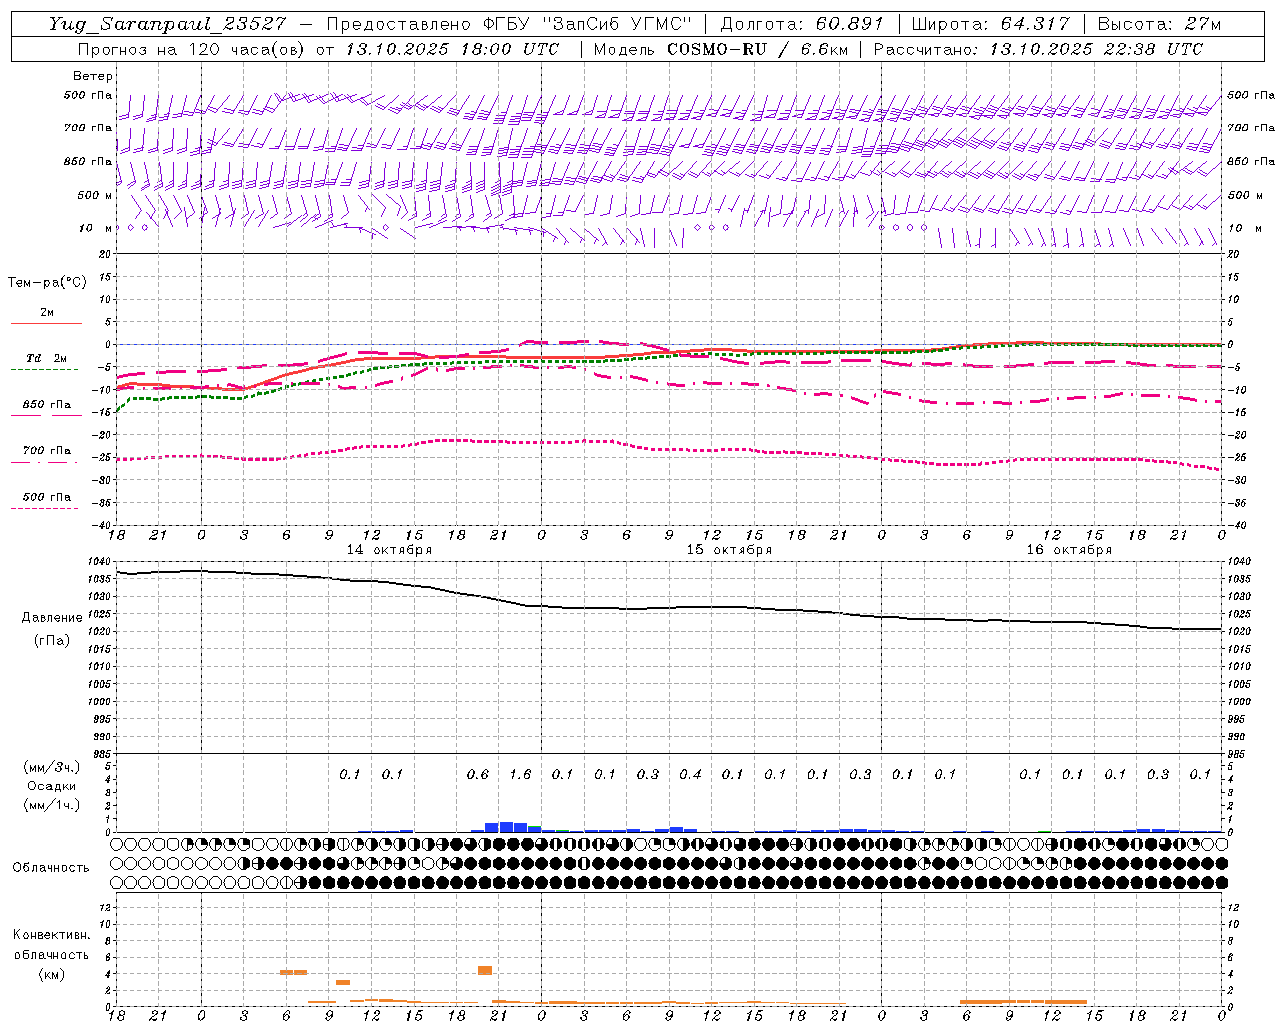Click the 'Td 2м' legend entry

46,358
